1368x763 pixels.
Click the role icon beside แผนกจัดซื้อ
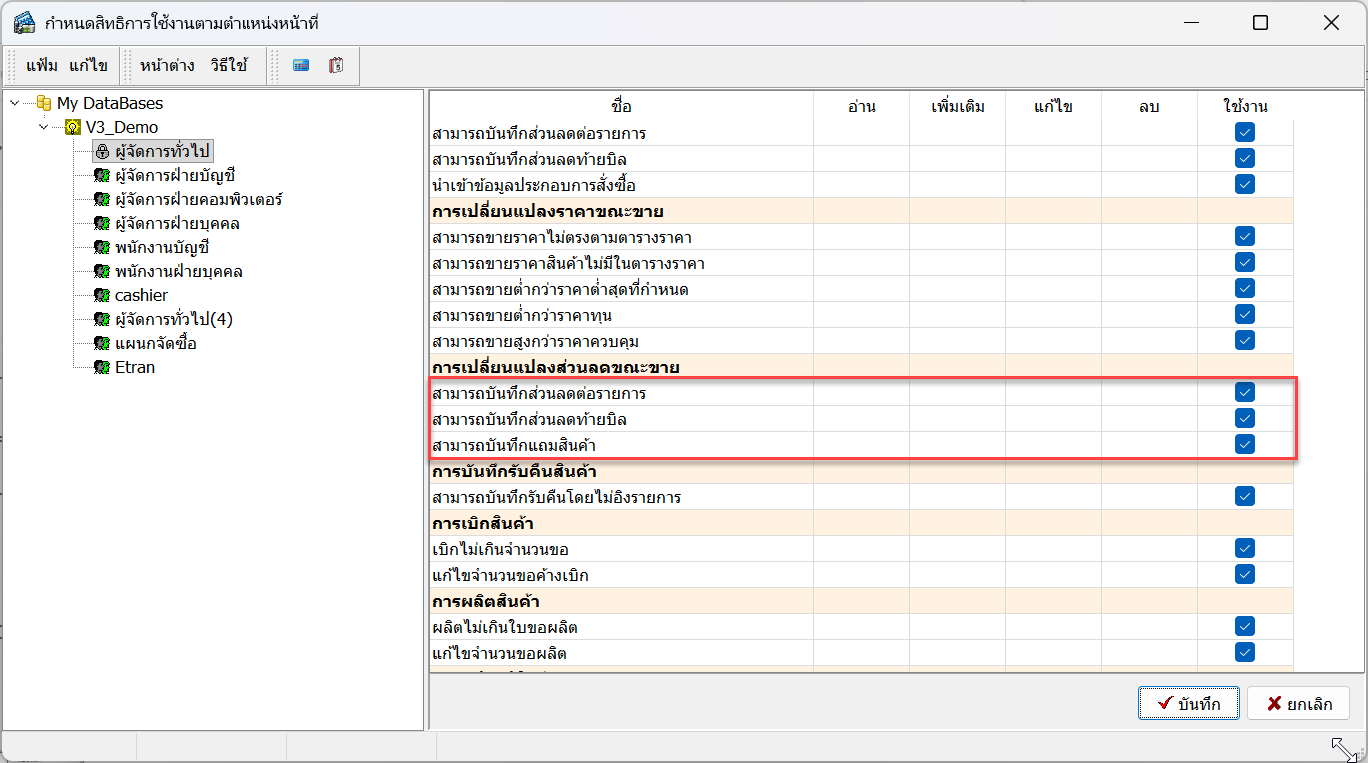tap(101, 343)
